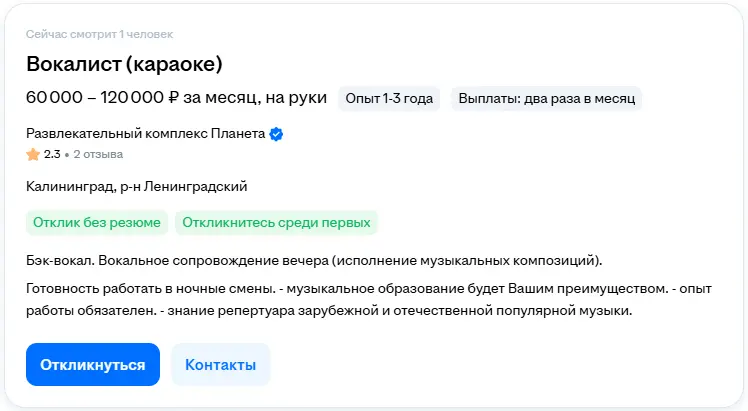The image size is (748, 411).
Task: Click the Сейчас смотрит 1 человек notice
Action: tap(99, 35)
